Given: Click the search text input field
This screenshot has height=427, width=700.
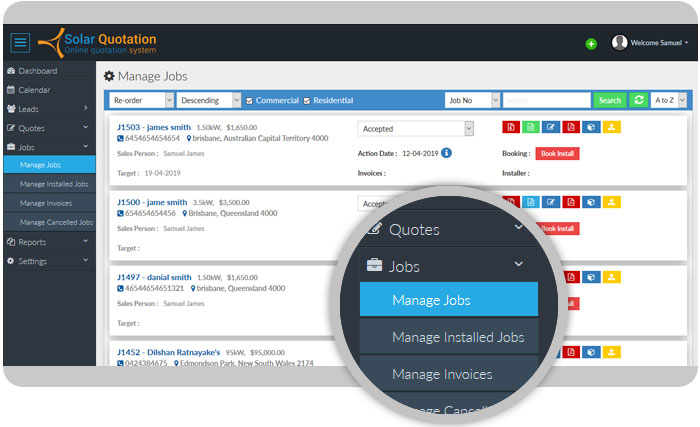Looking at the screenshot, I should 546,100.
